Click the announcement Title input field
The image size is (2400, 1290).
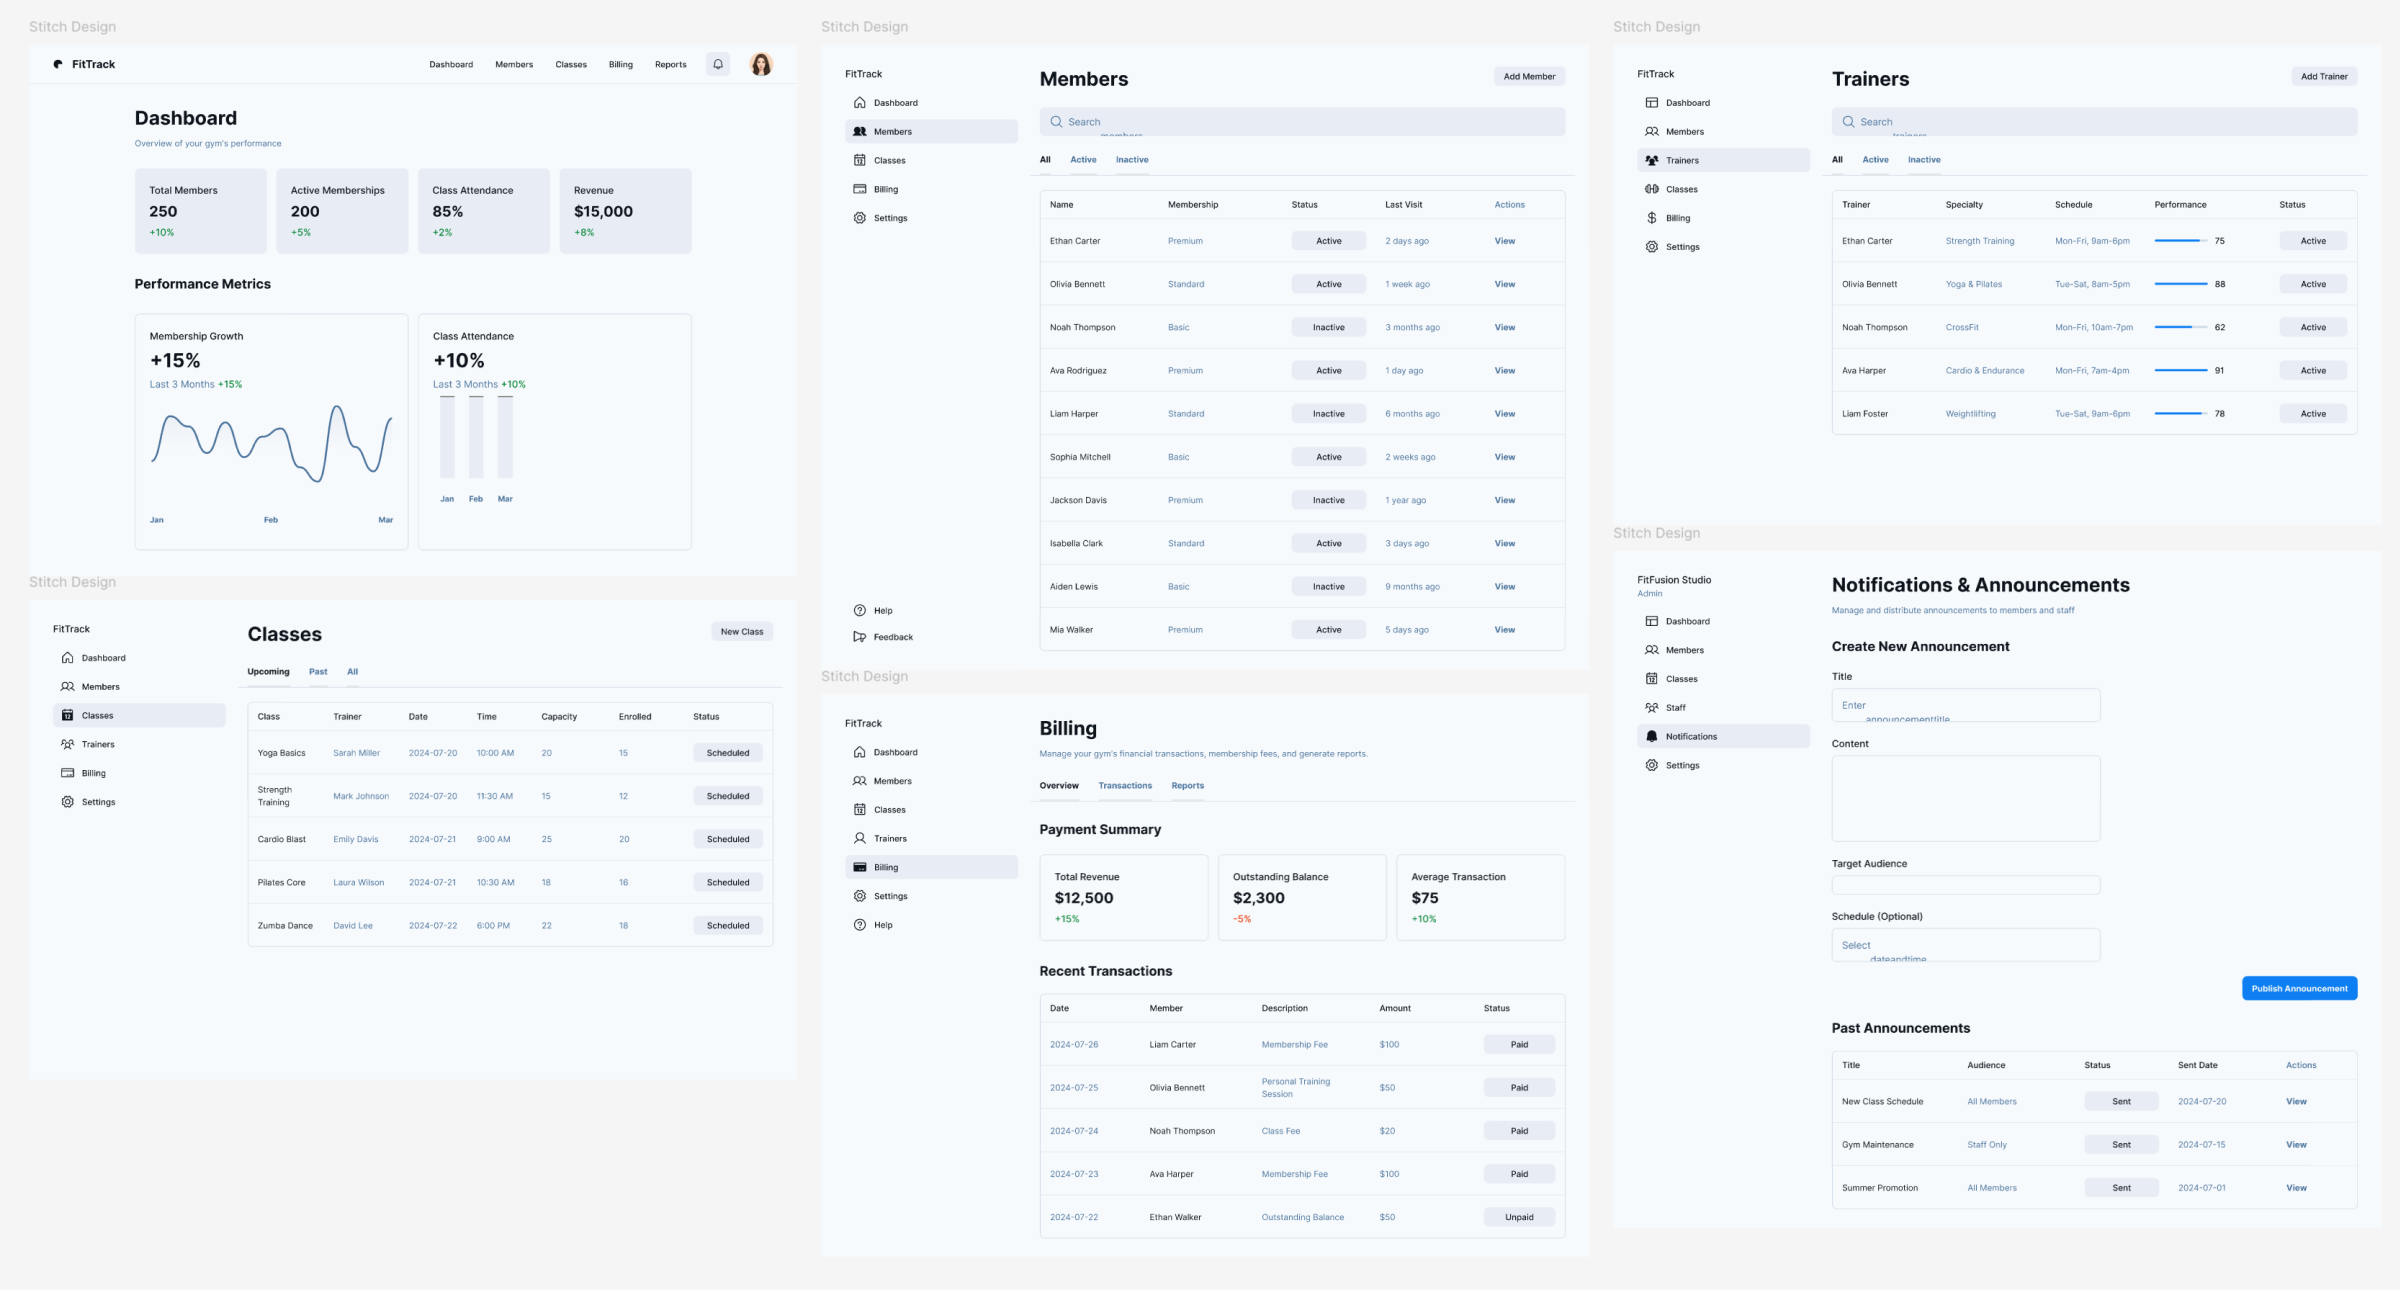click(x=1965, y=705)
